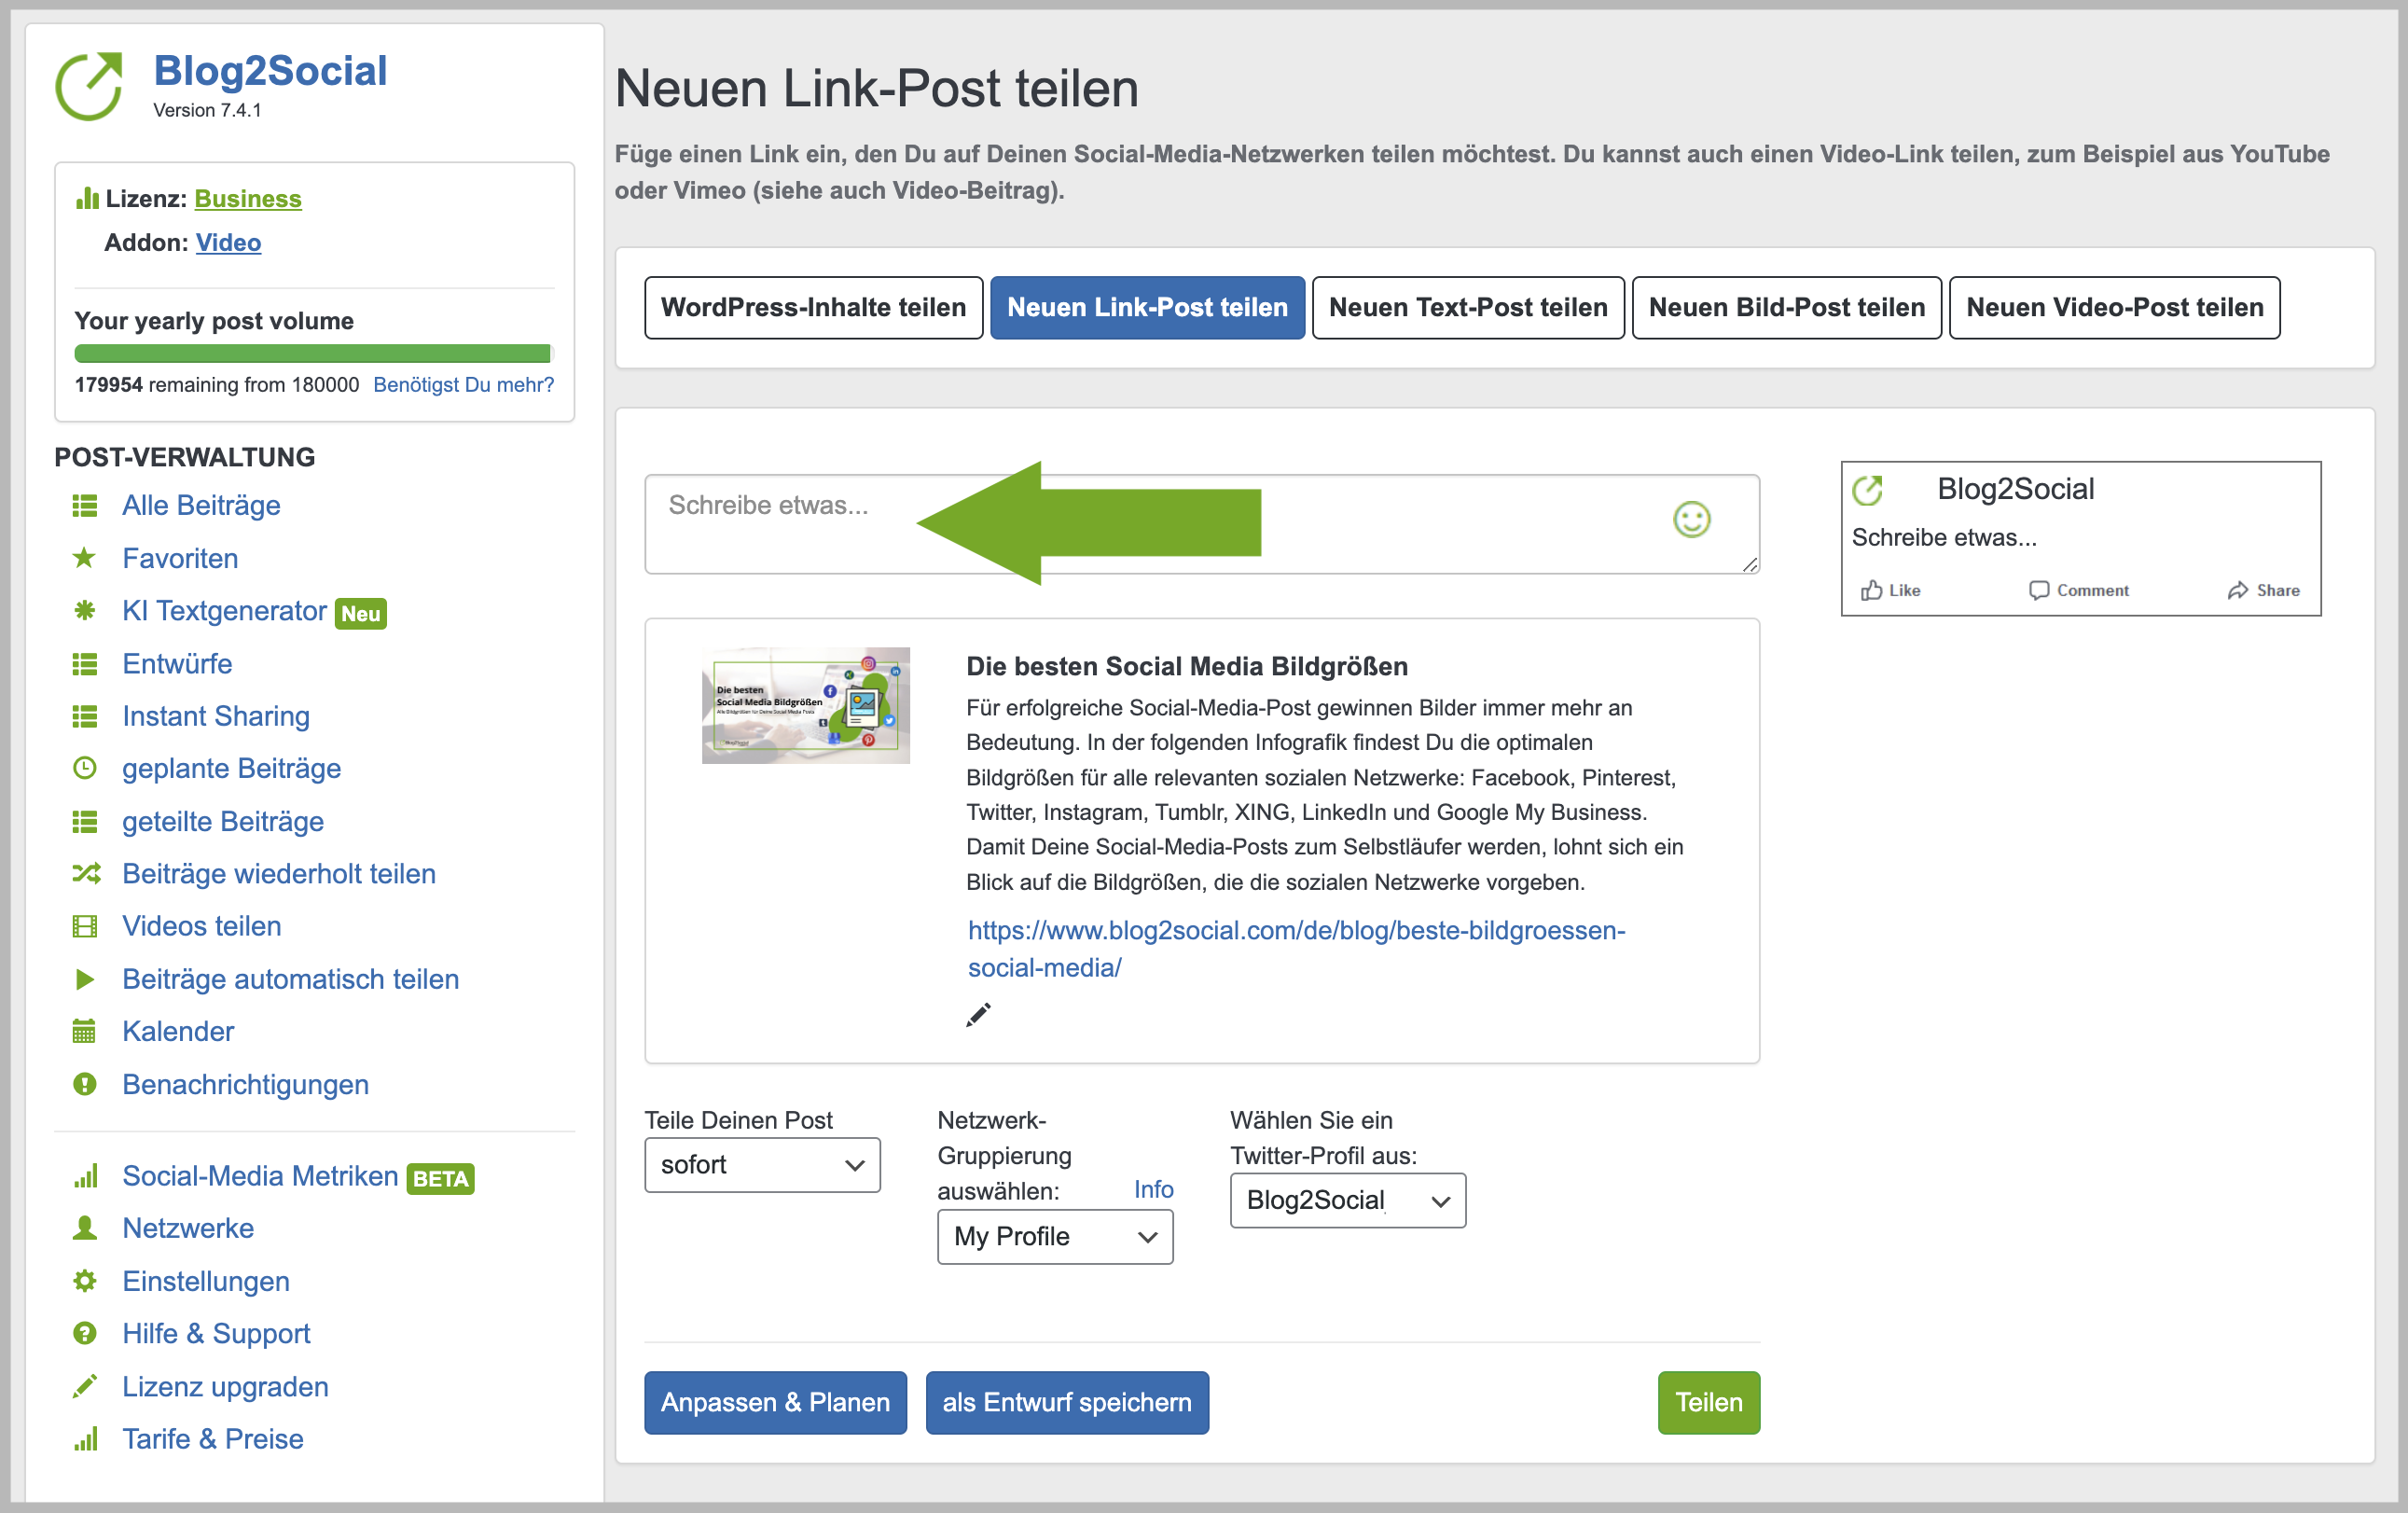Open the Kalender menu entry
Image resolution: width=2408 pixels, height=1513 pixels.
(178, 1031)
